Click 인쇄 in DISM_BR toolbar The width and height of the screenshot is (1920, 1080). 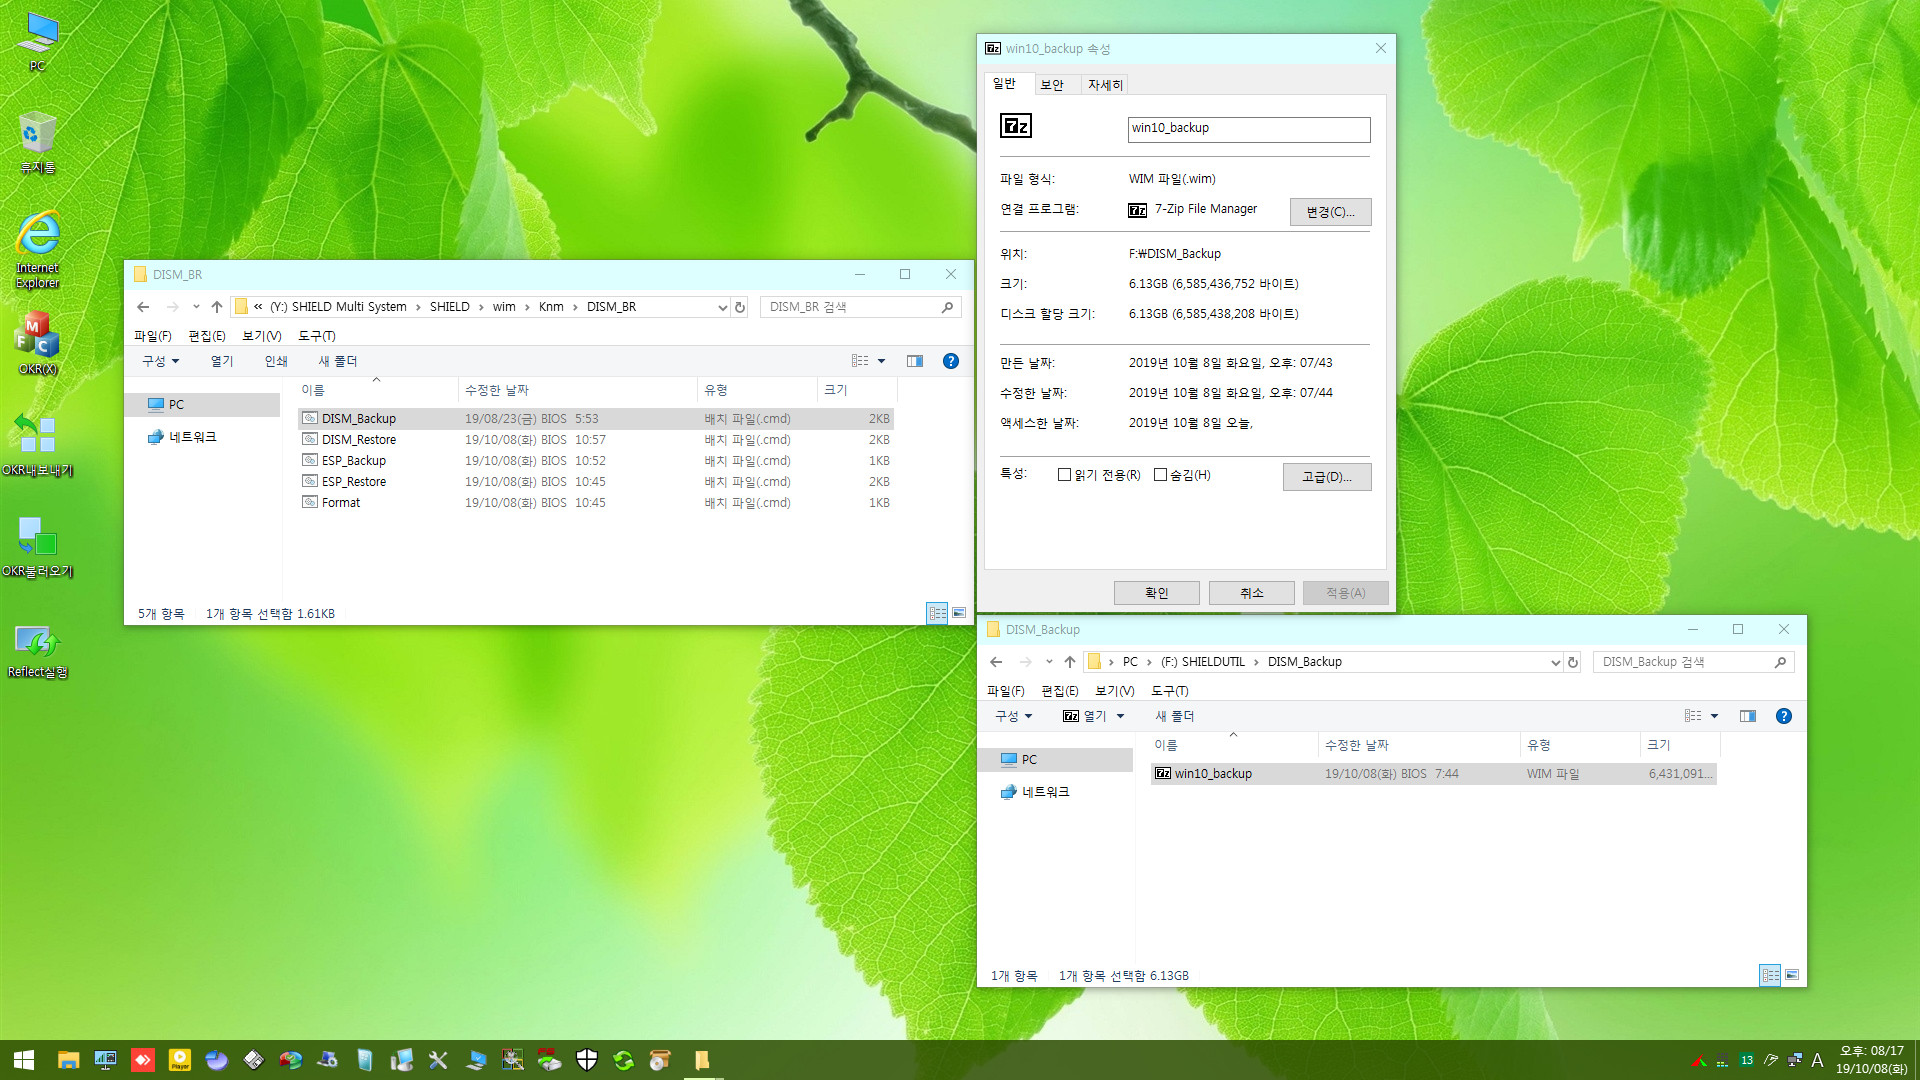pyautogui.click(x=276, y=361)
